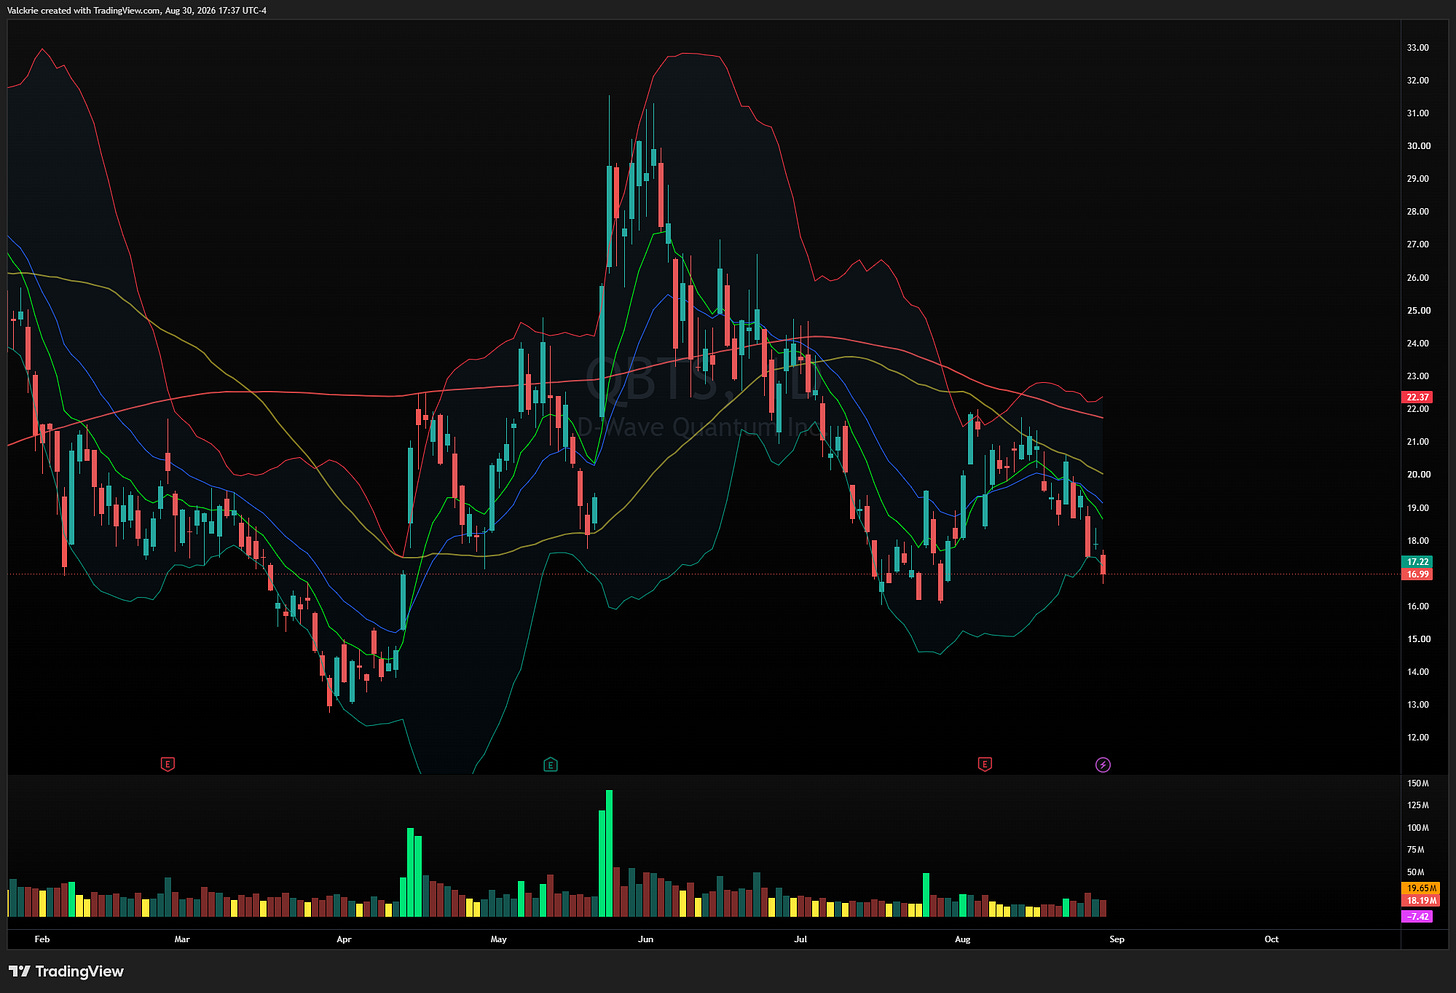Click the red 22.37 price label
The height and width of the screenshot is (993, 1456).
(1418, 397)
